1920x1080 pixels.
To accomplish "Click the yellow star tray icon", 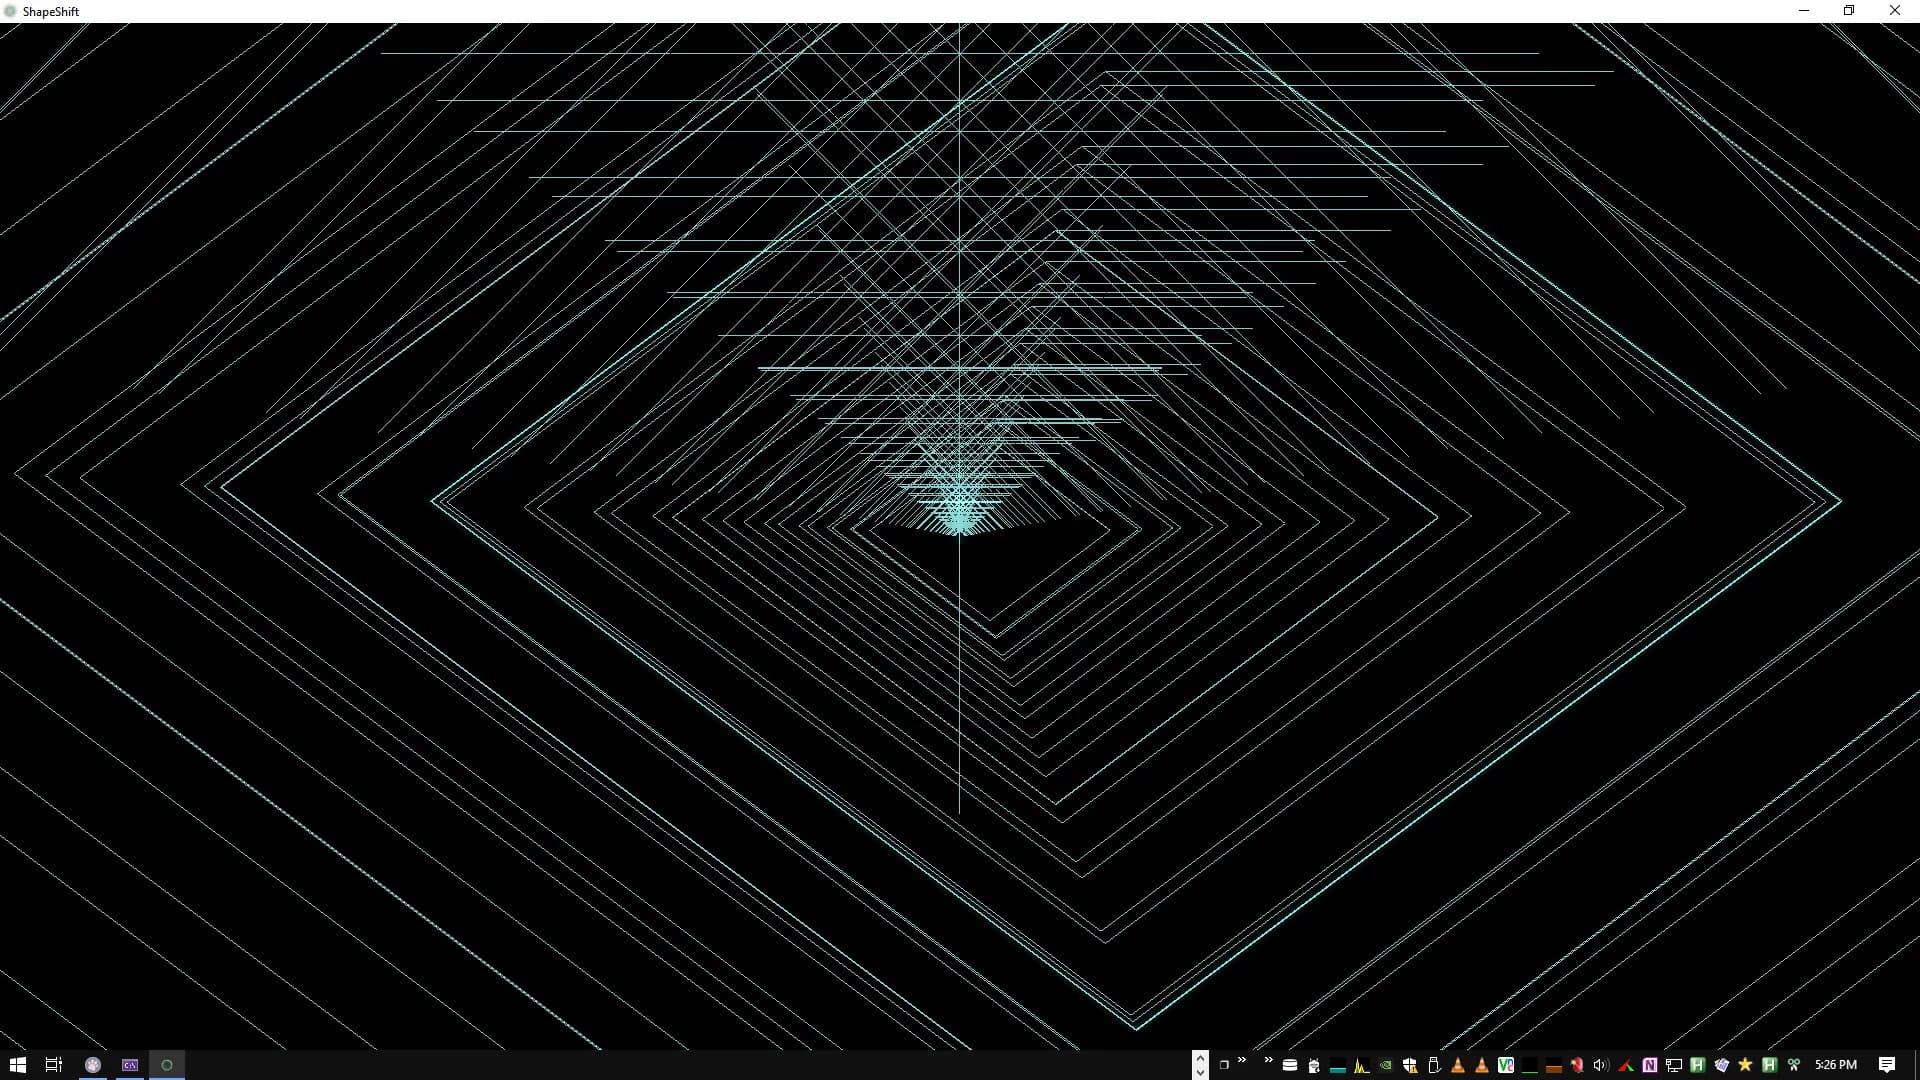I will [x=1745, y=1065].
